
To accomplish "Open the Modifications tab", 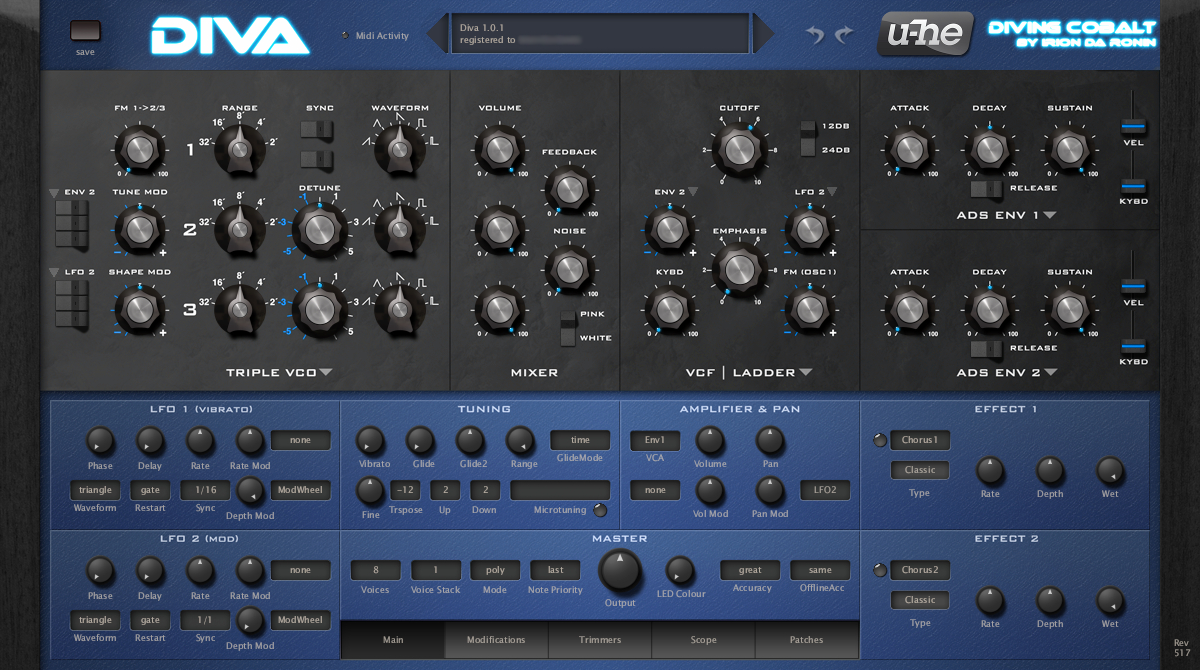I will coord(496,640).
